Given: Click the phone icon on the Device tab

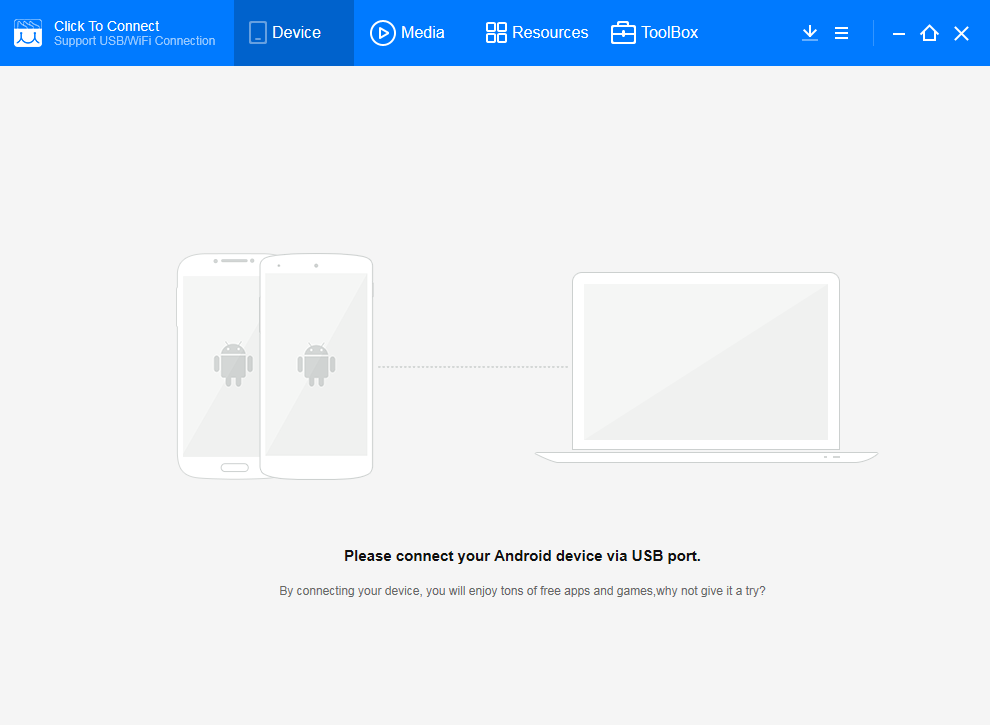Looking at the screenshot, I should coord(258,33).
